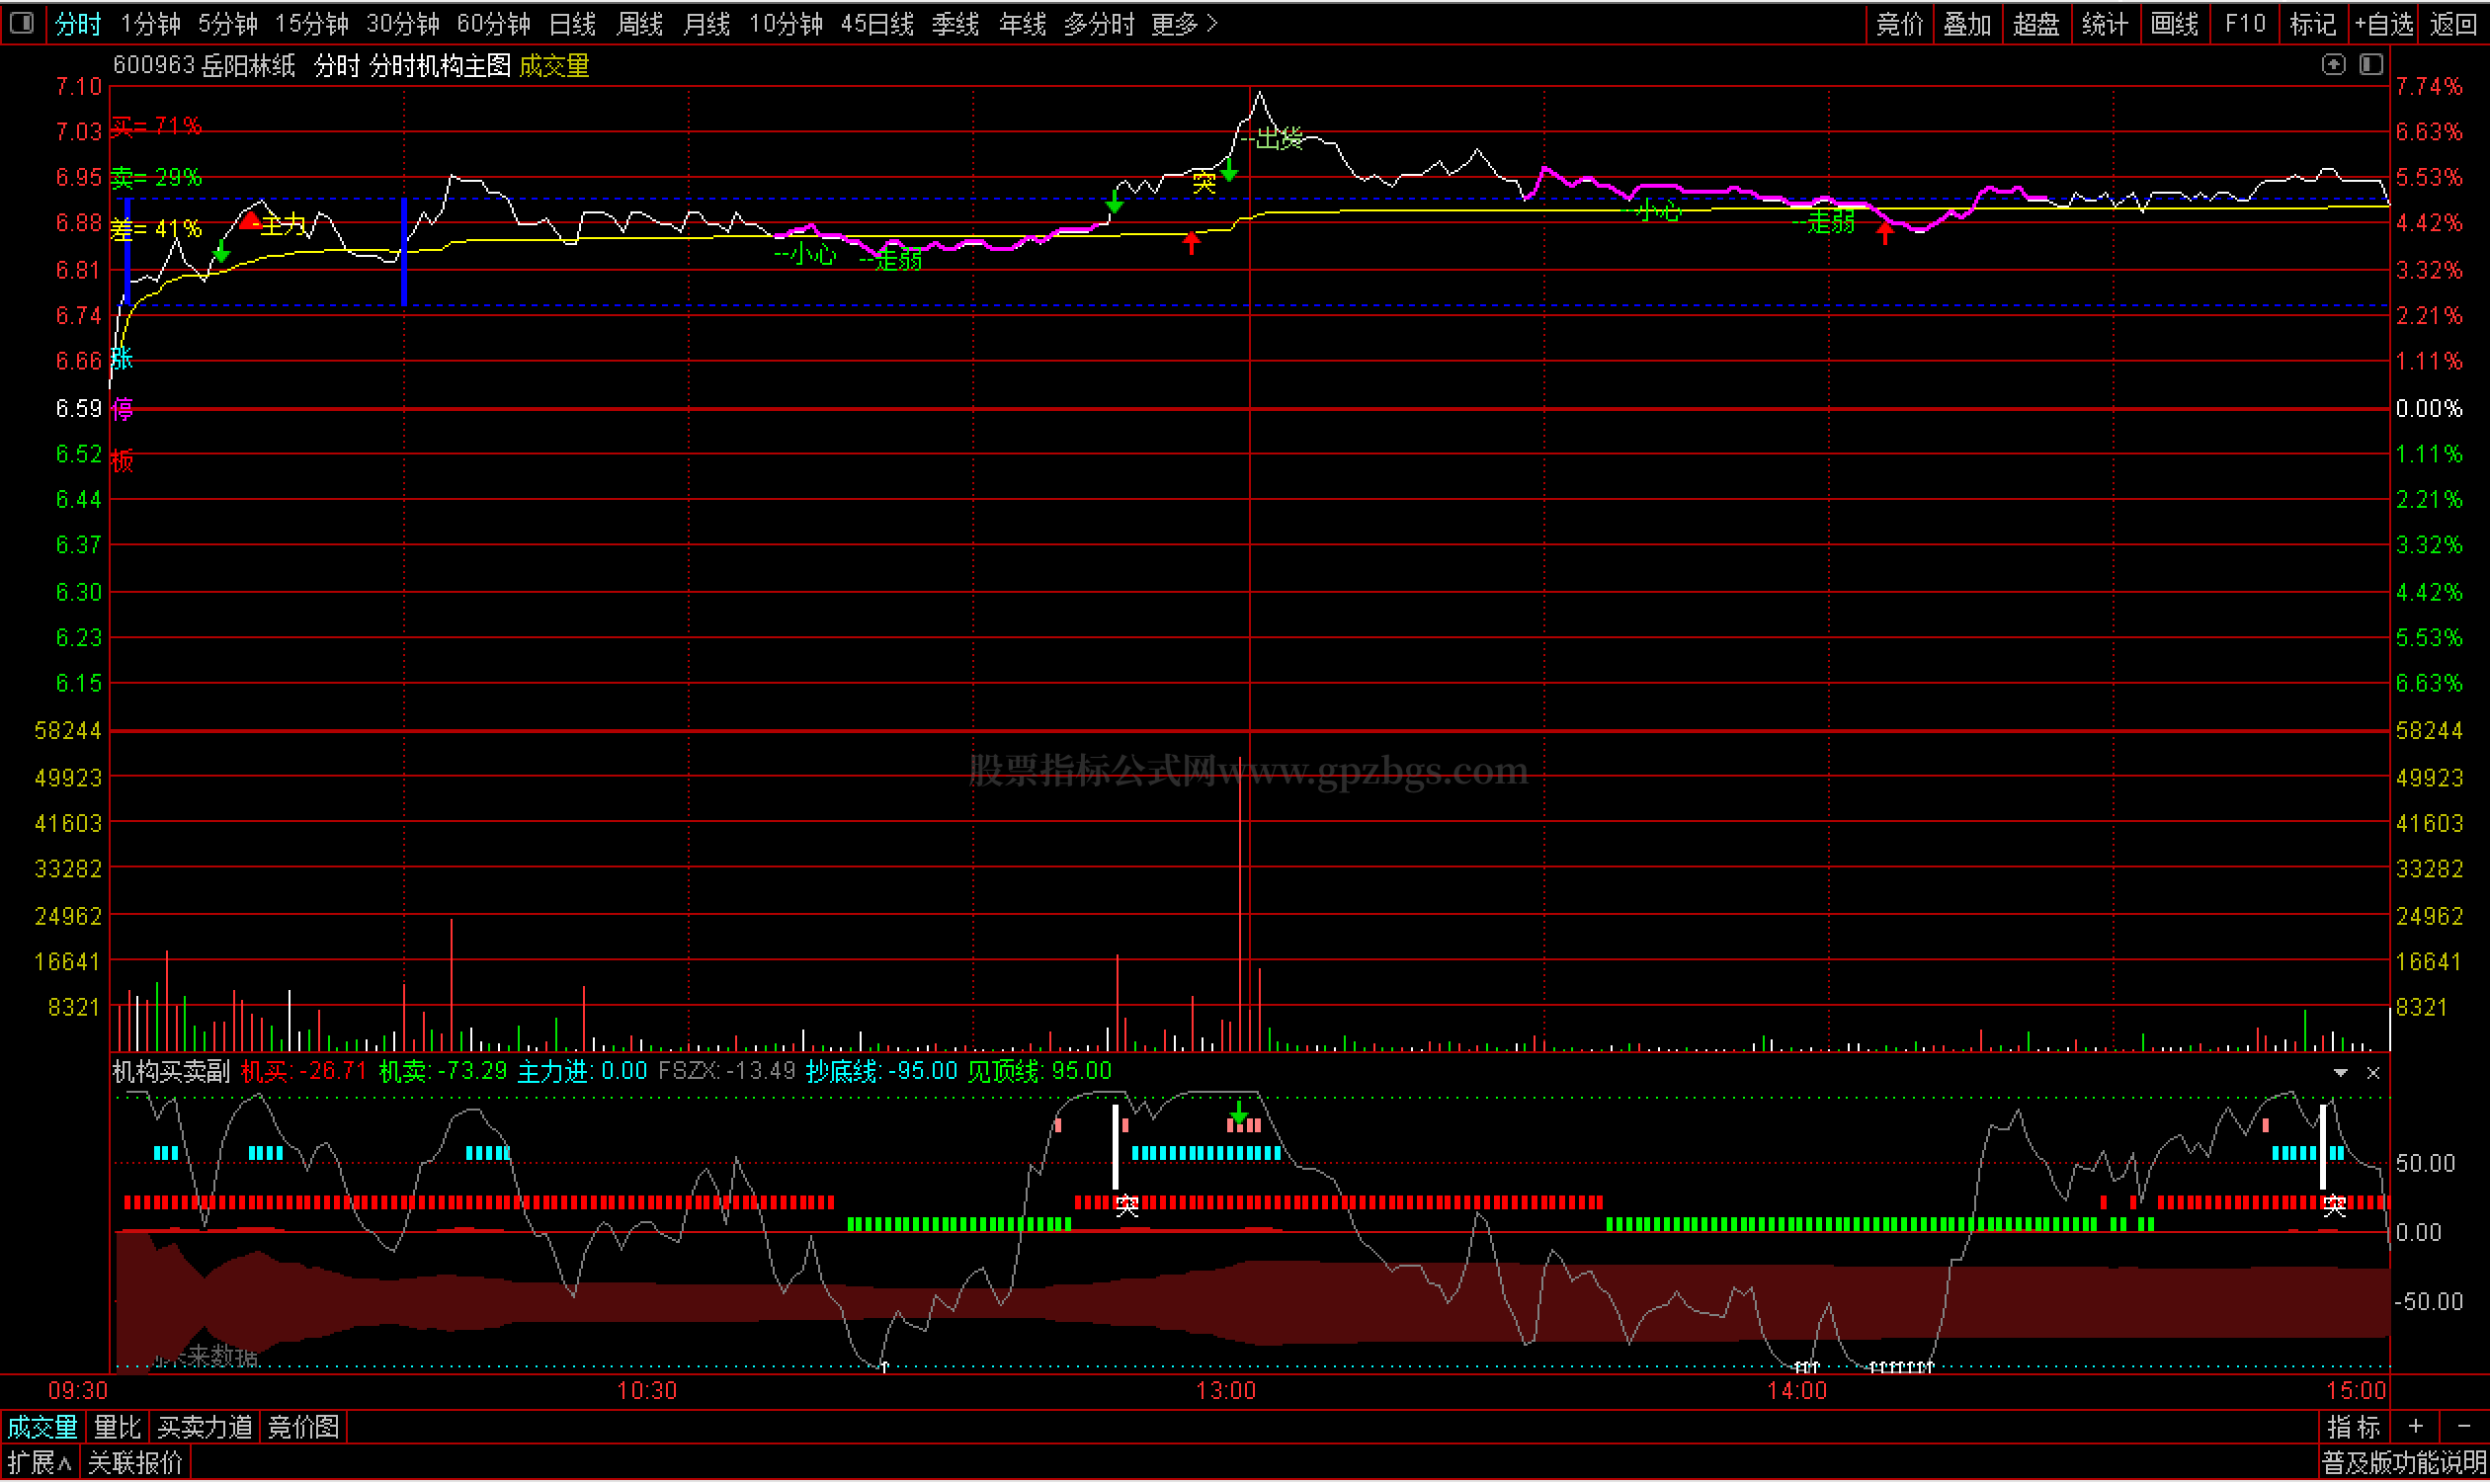Click the plus icon to add indicator panel
The width and height of the screenshot is (2490, 1484).
pos(2415,1428)
